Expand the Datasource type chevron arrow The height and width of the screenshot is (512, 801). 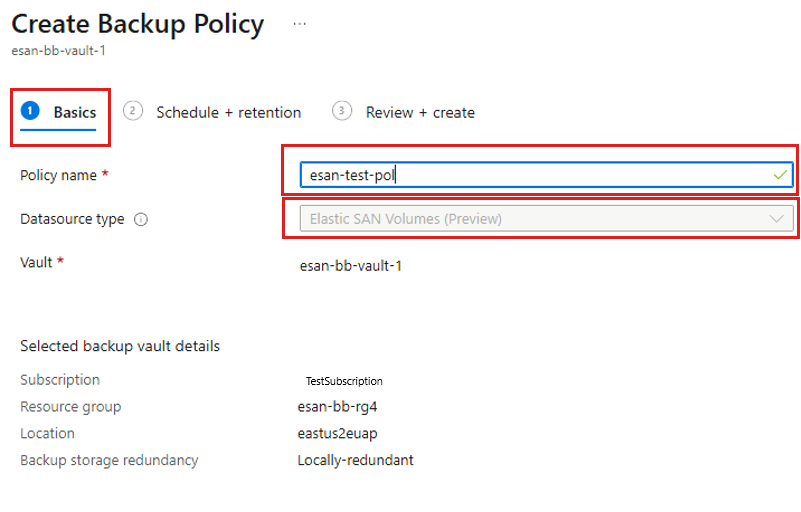[x=776, y=219]
